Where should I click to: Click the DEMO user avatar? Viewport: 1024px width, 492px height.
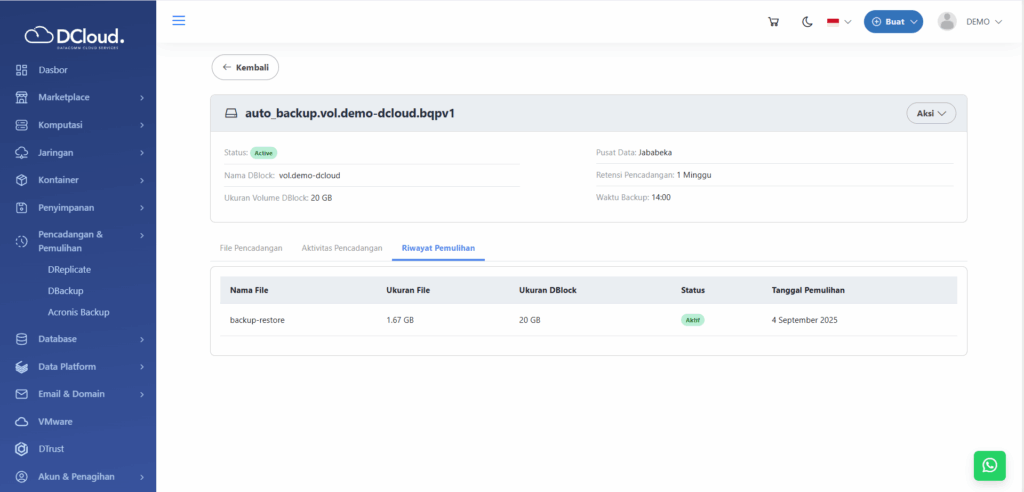(947, 22)
